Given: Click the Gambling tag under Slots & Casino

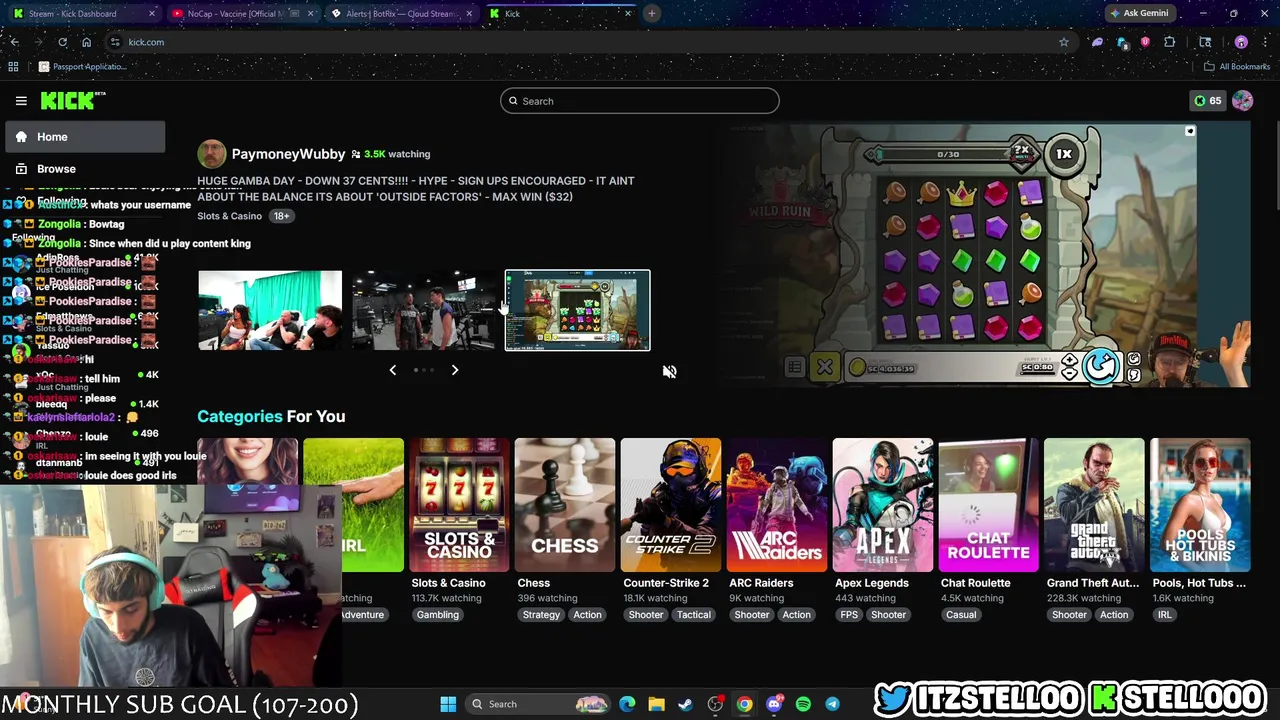Looking at the screenshot, I should click(438, 615).
